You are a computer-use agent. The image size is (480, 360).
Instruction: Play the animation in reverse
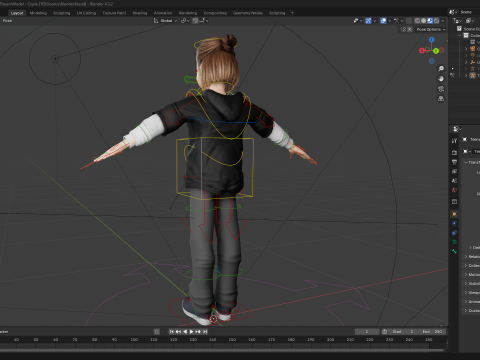coord(185,332)
